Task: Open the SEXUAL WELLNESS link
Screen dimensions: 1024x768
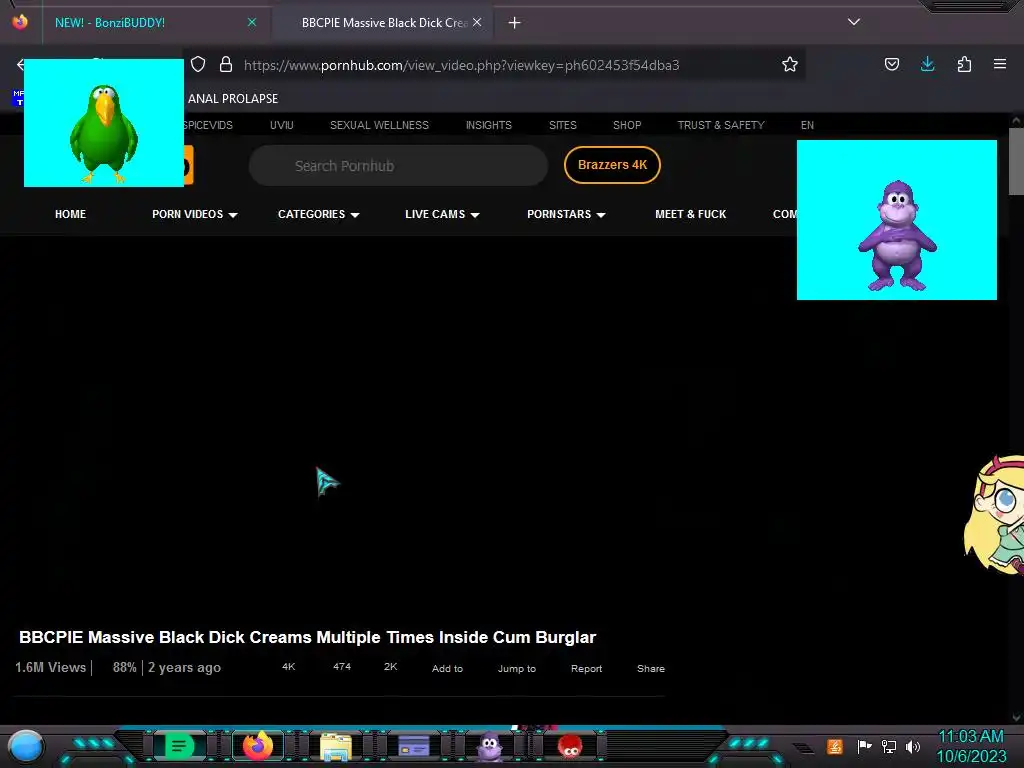Action: point(379,125)
